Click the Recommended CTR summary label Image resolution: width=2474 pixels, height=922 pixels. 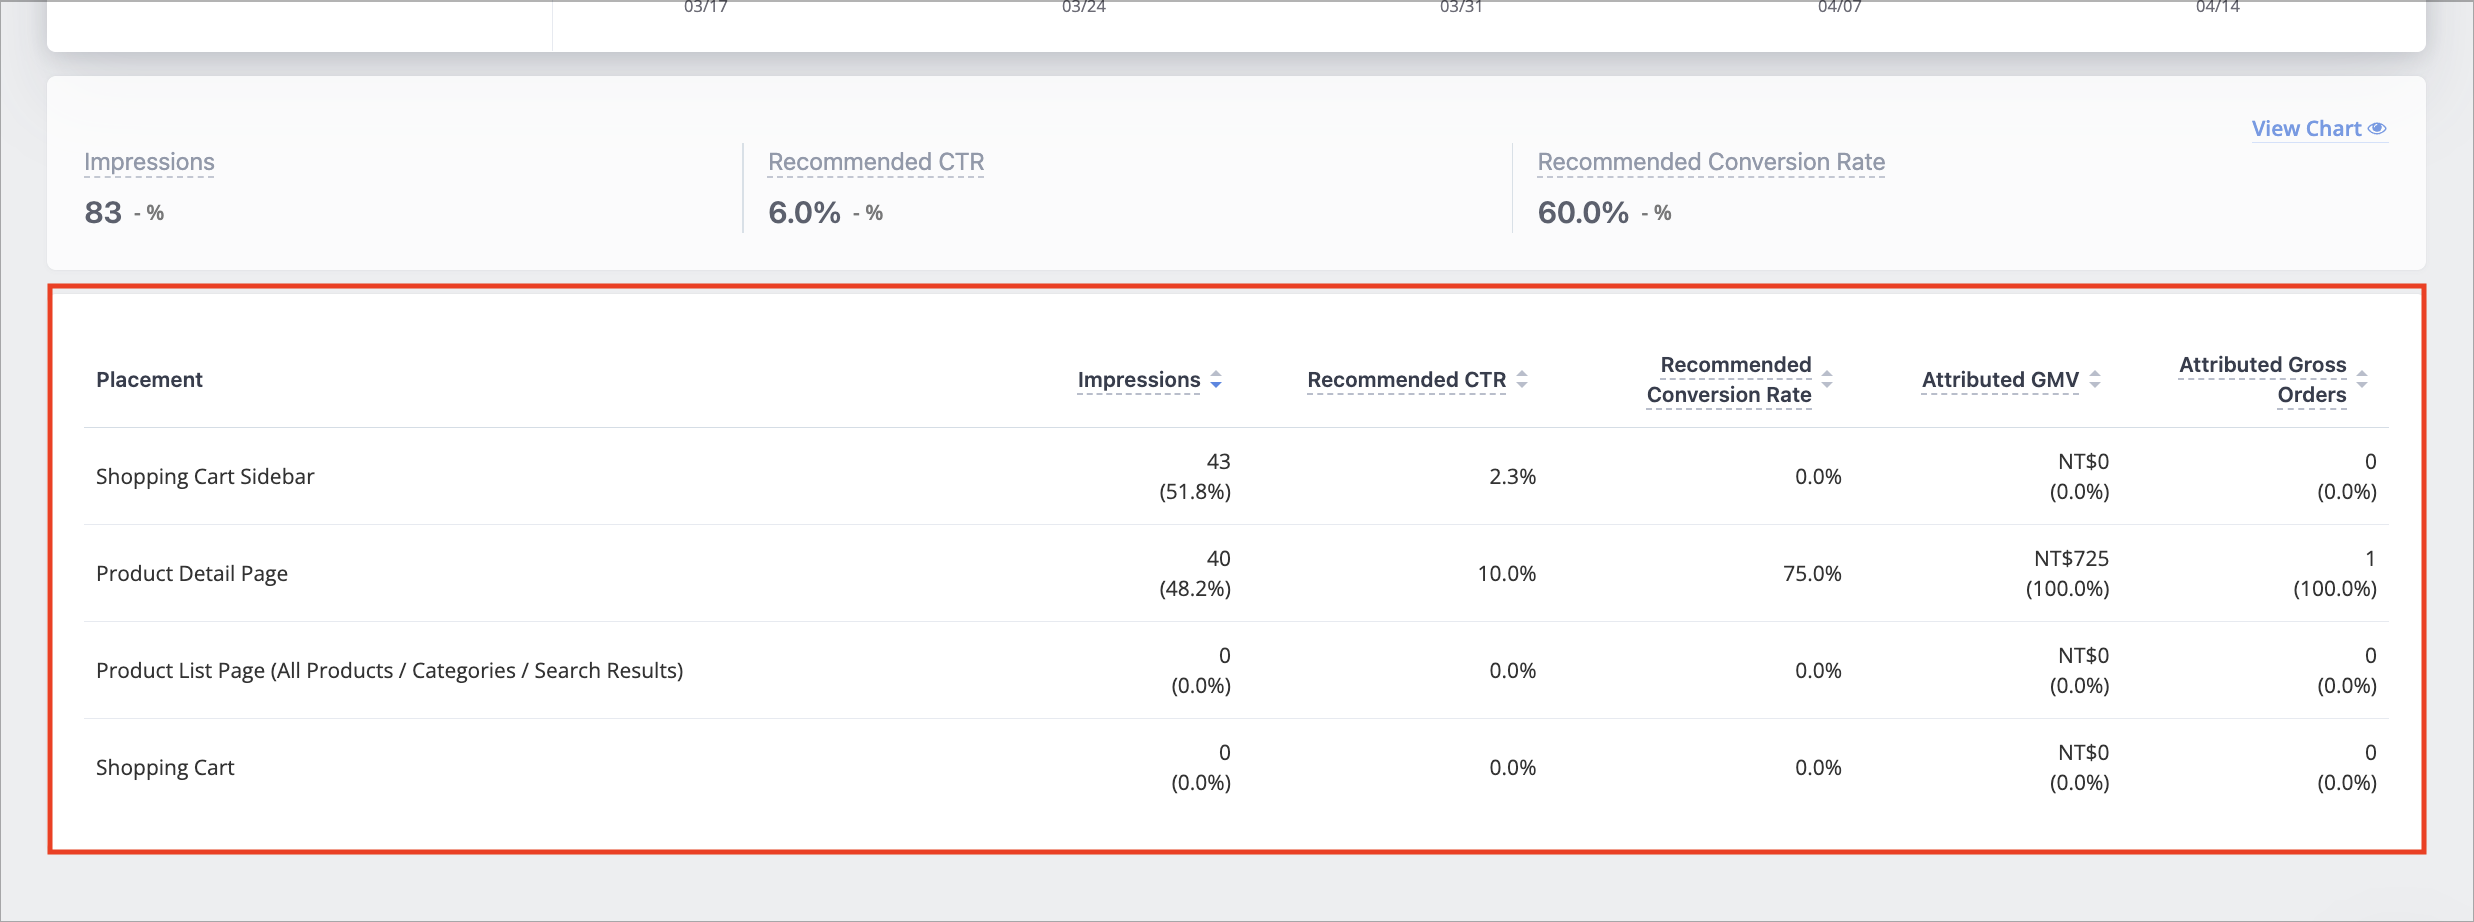tap(876, 162)
